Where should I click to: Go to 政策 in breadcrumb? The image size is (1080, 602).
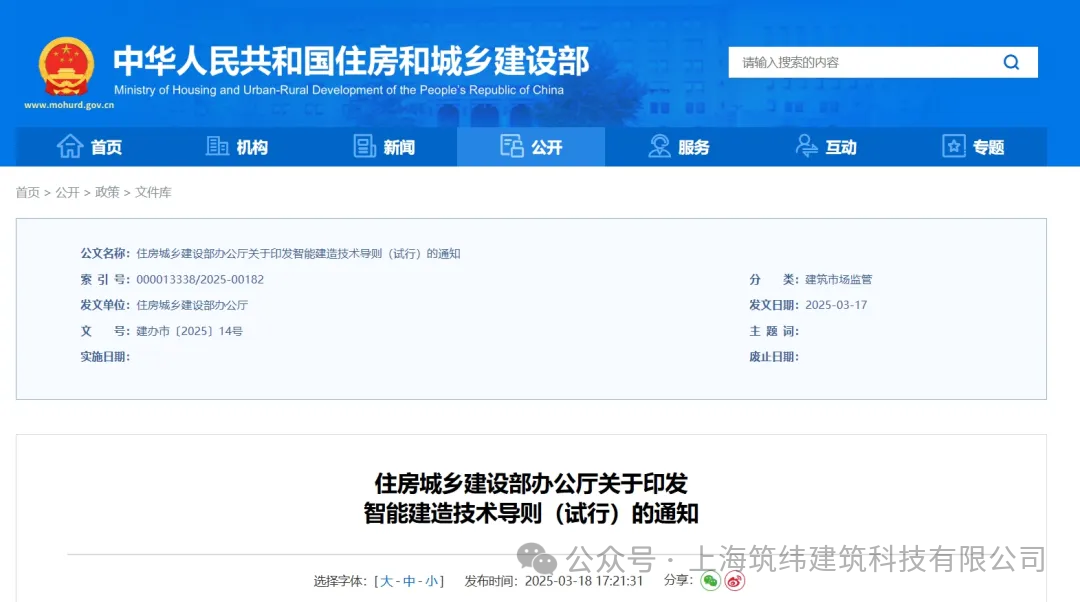pos(107,192)
